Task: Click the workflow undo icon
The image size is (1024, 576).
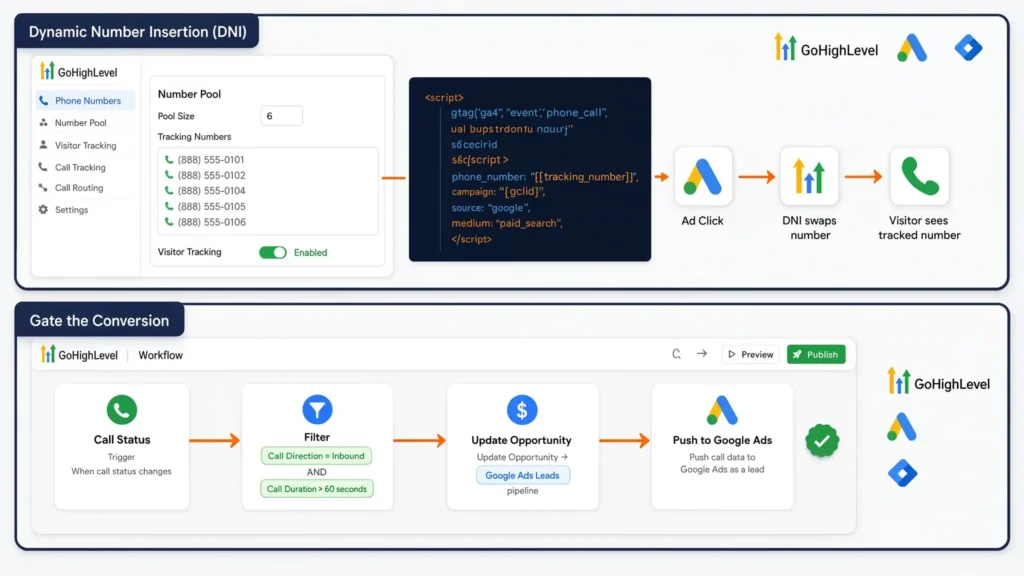Action: tap(677, 354)
